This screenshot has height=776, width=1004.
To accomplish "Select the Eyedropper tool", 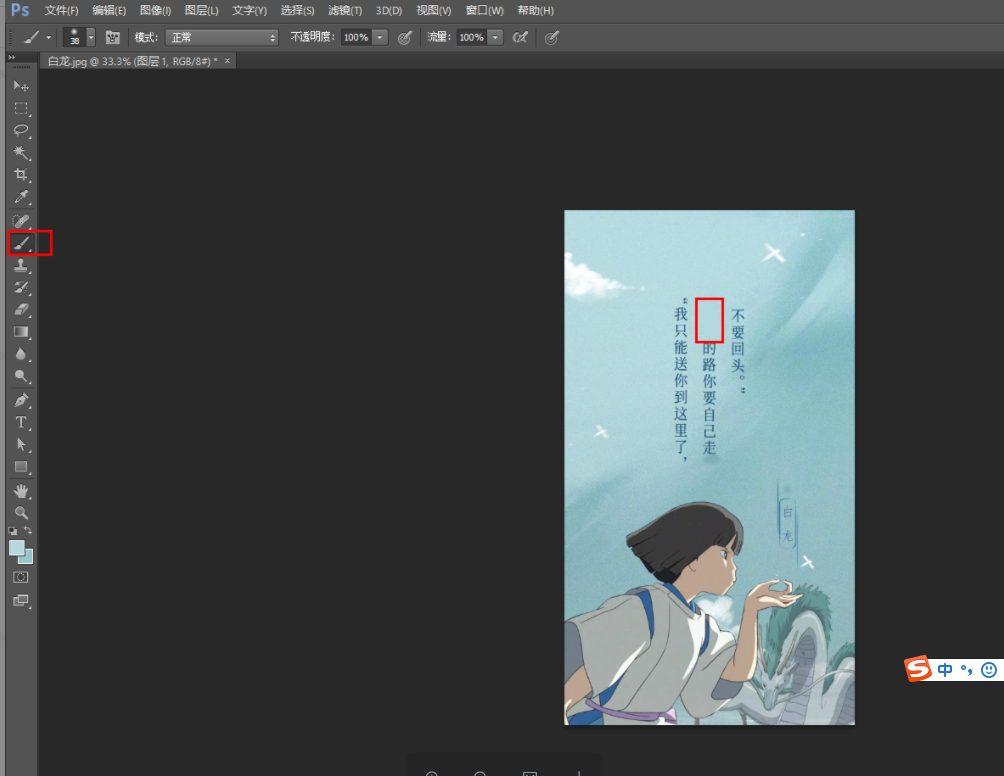I will [x=20, y=197].
